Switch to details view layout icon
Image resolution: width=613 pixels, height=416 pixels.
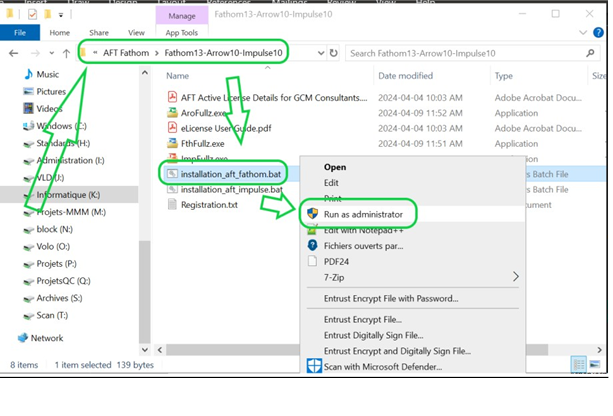click(579, 364)
